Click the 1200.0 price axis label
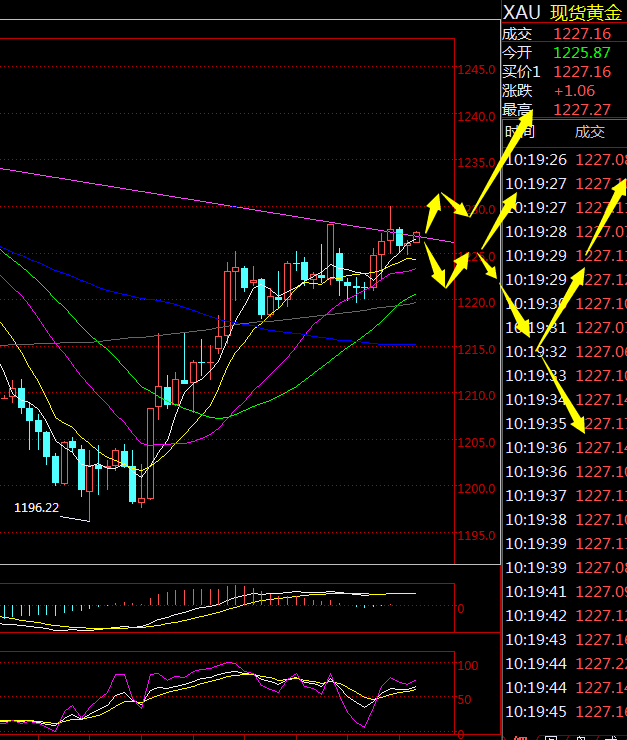Image resolution: width=627 pixels, height=740 pixels. tap(476, 489)
